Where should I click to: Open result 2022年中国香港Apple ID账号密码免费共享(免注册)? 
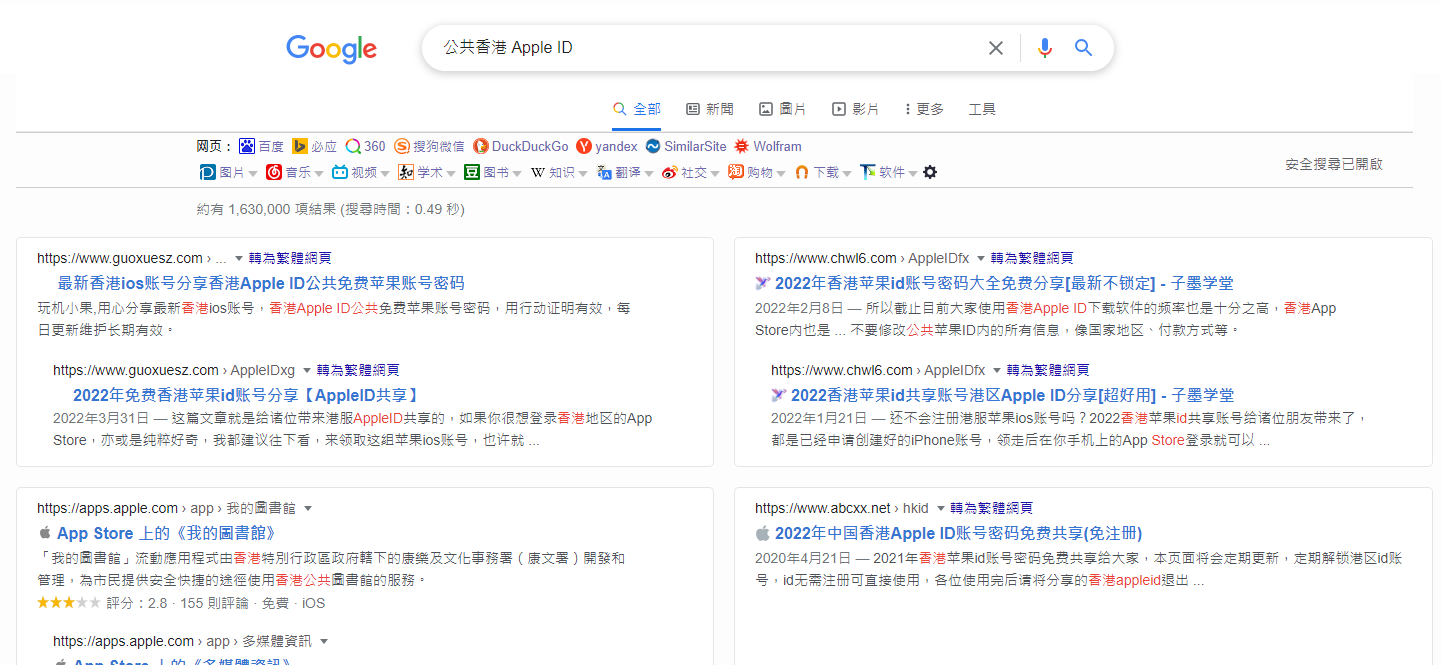click(x=958, y=533)
